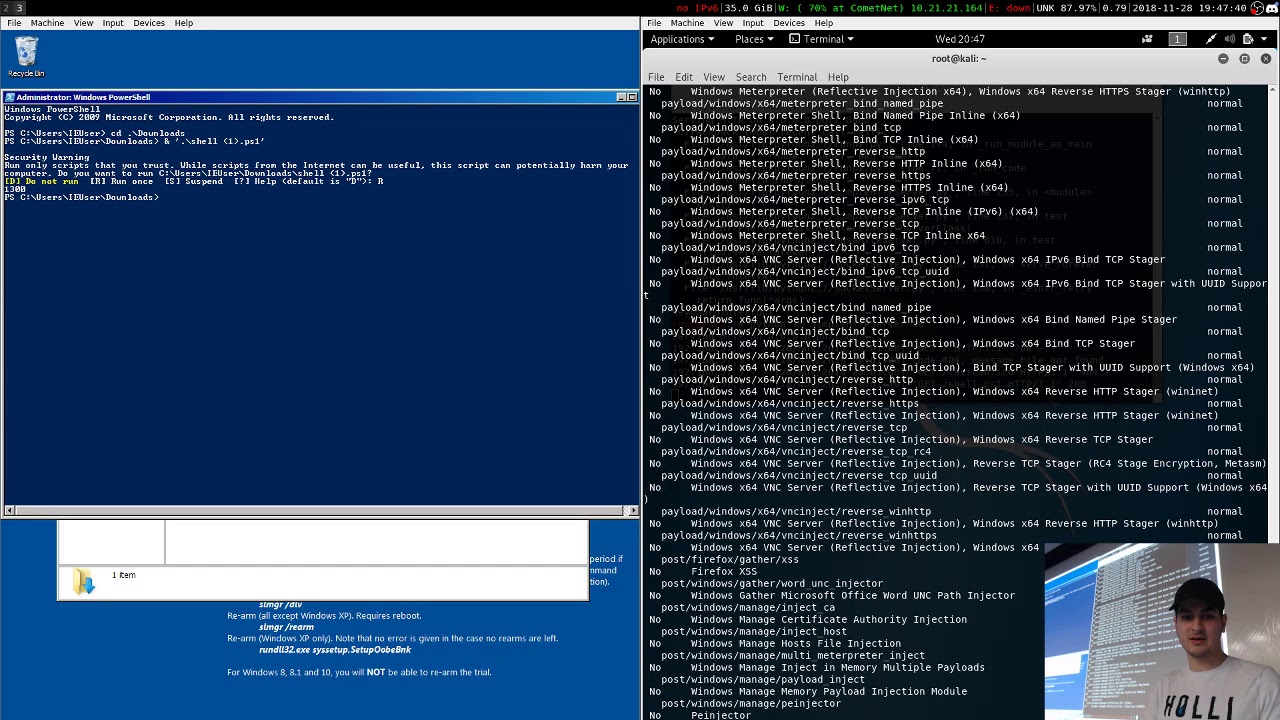Click PowerShell horizontal scrollbar left arrow

[8, 511]
